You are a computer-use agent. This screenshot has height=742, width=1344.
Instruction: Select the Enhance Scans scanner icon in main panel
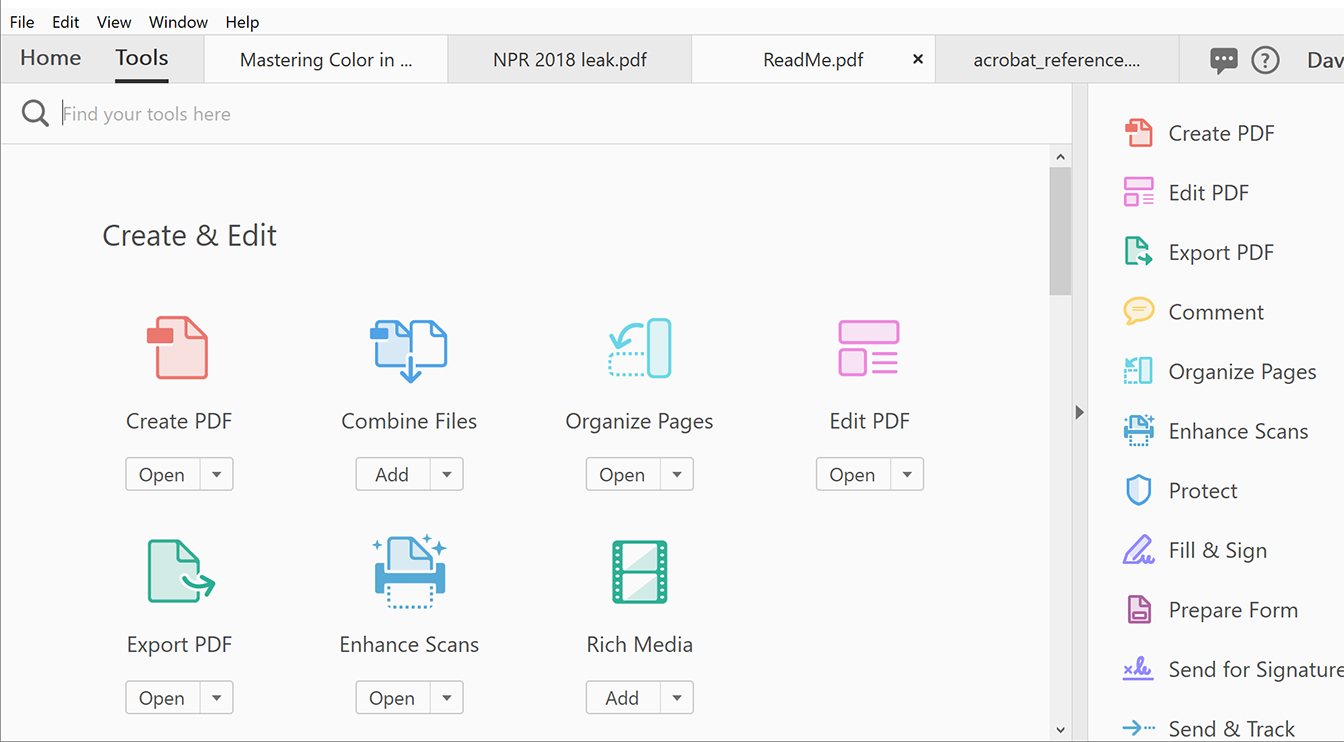[409, 572]
